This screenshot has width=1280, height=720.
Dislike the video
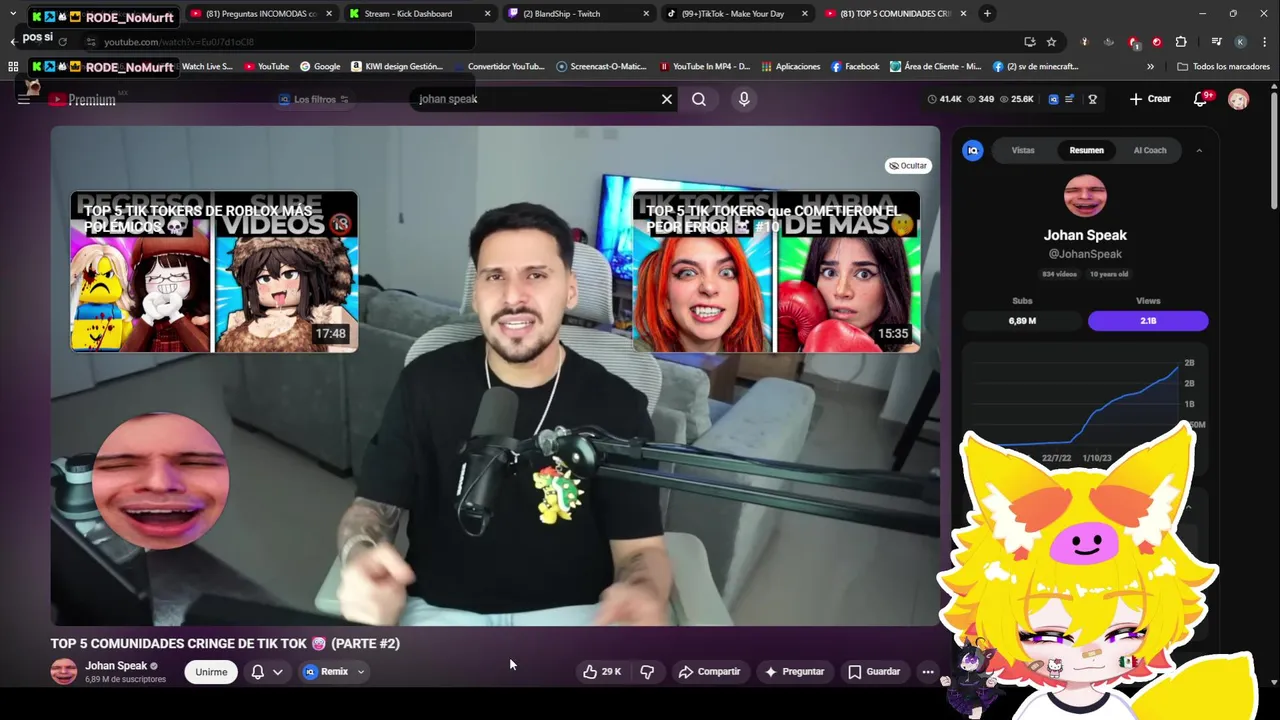(647, 672)
